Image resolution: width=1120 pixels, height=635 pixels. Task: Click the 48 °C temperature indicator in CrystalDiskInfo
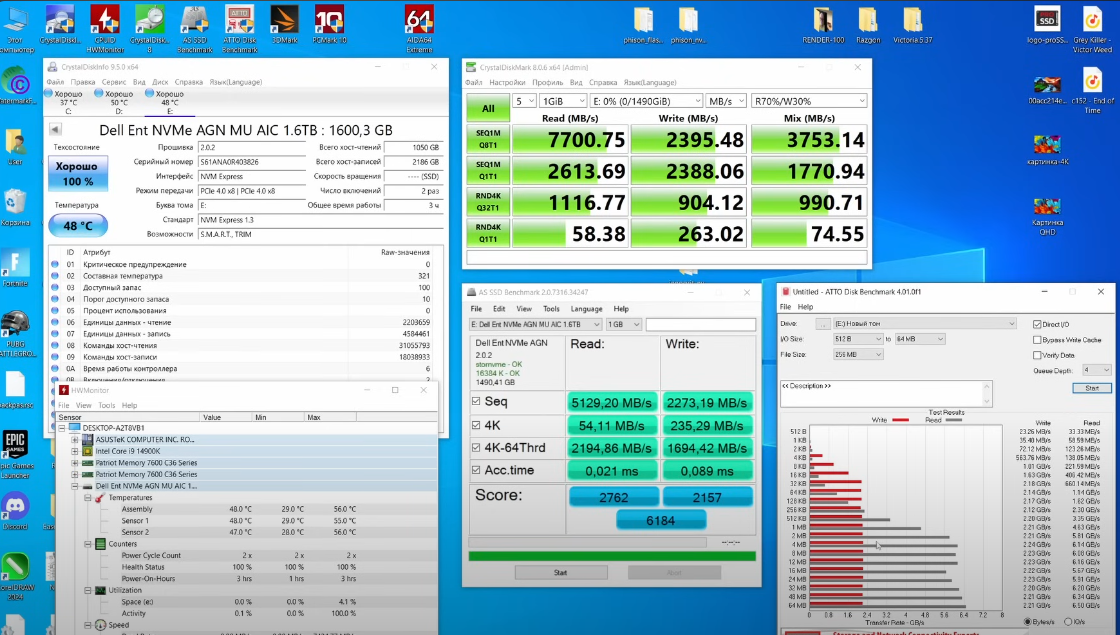pos(78,226)
